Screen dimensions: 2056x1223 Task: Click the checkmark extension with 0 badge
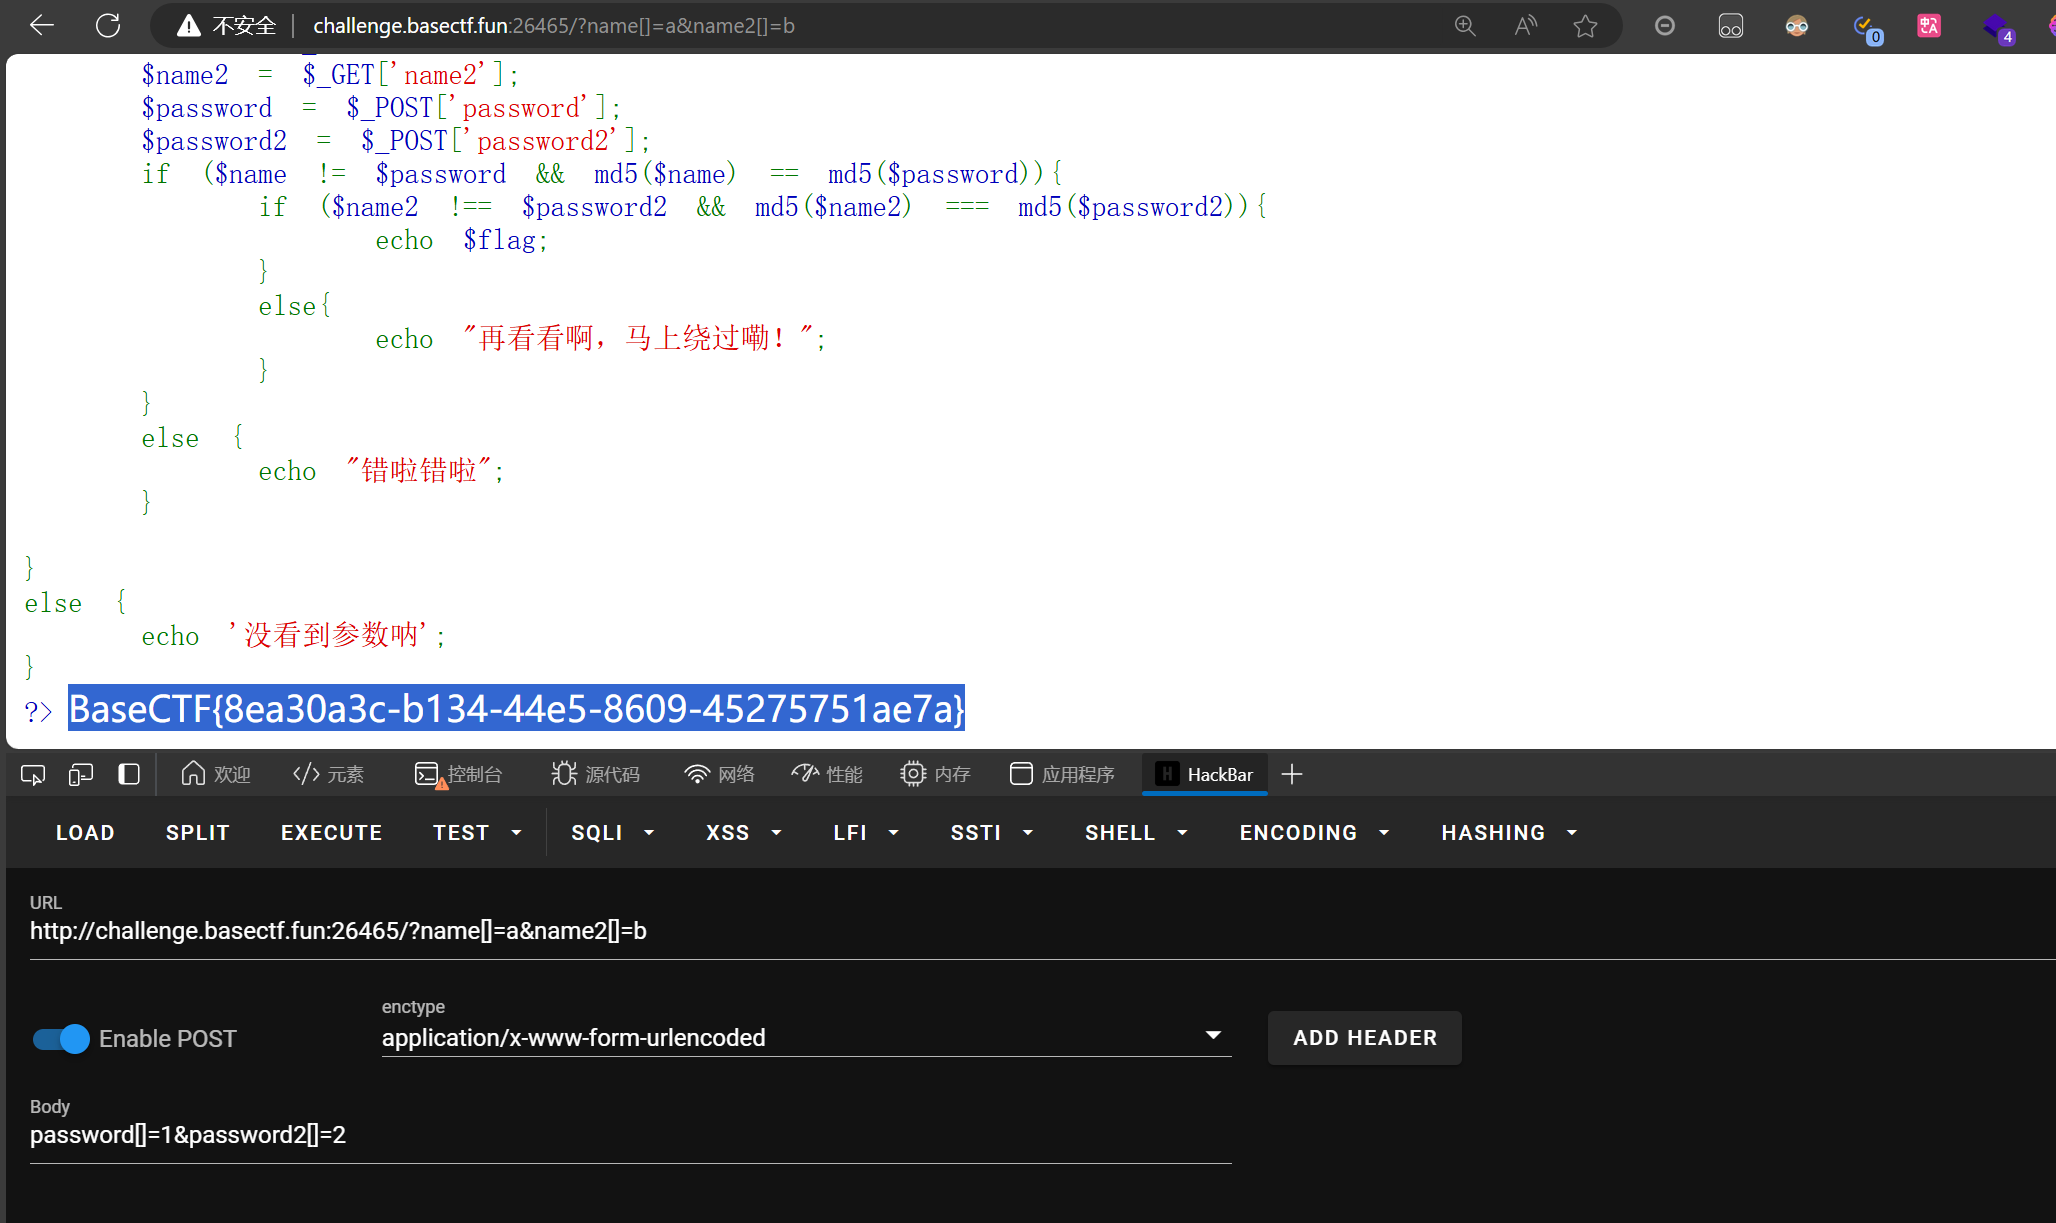point(1865,28)
